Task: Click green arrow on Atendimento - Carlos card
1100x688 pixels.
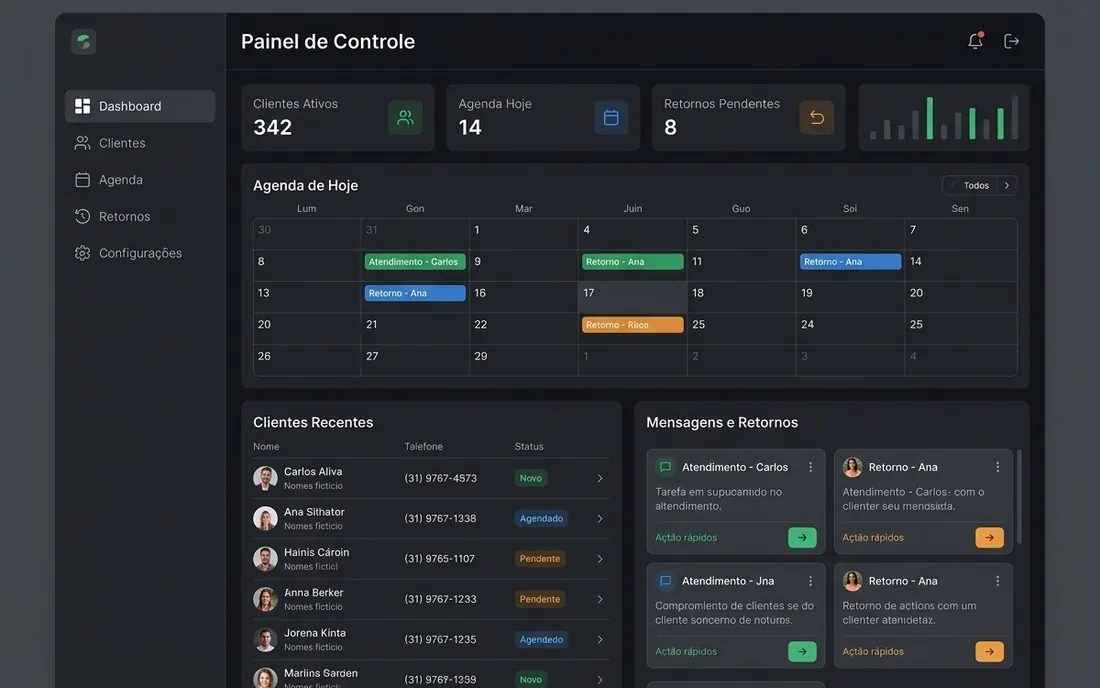Action: [x=802, y=537]
